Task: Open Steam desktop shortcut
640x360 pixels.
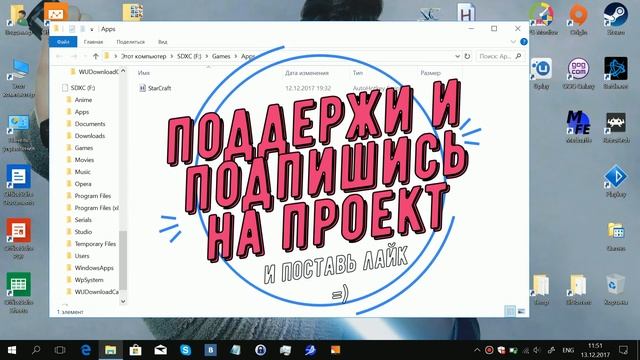Action: point(616,19)
